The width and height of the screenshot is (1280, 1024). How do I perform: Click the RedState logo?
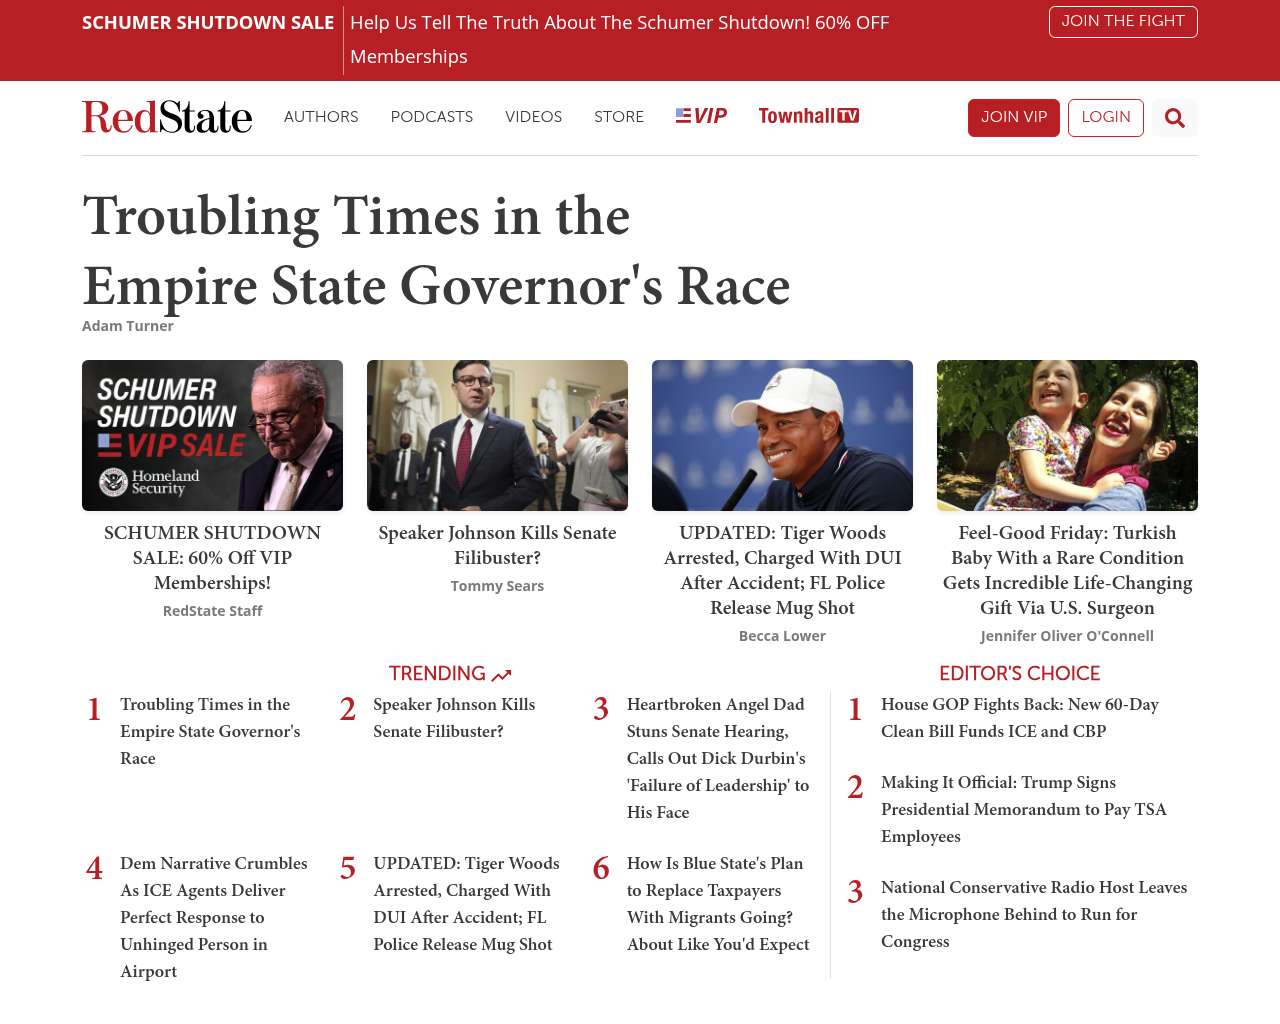click(x=167, y=117)
